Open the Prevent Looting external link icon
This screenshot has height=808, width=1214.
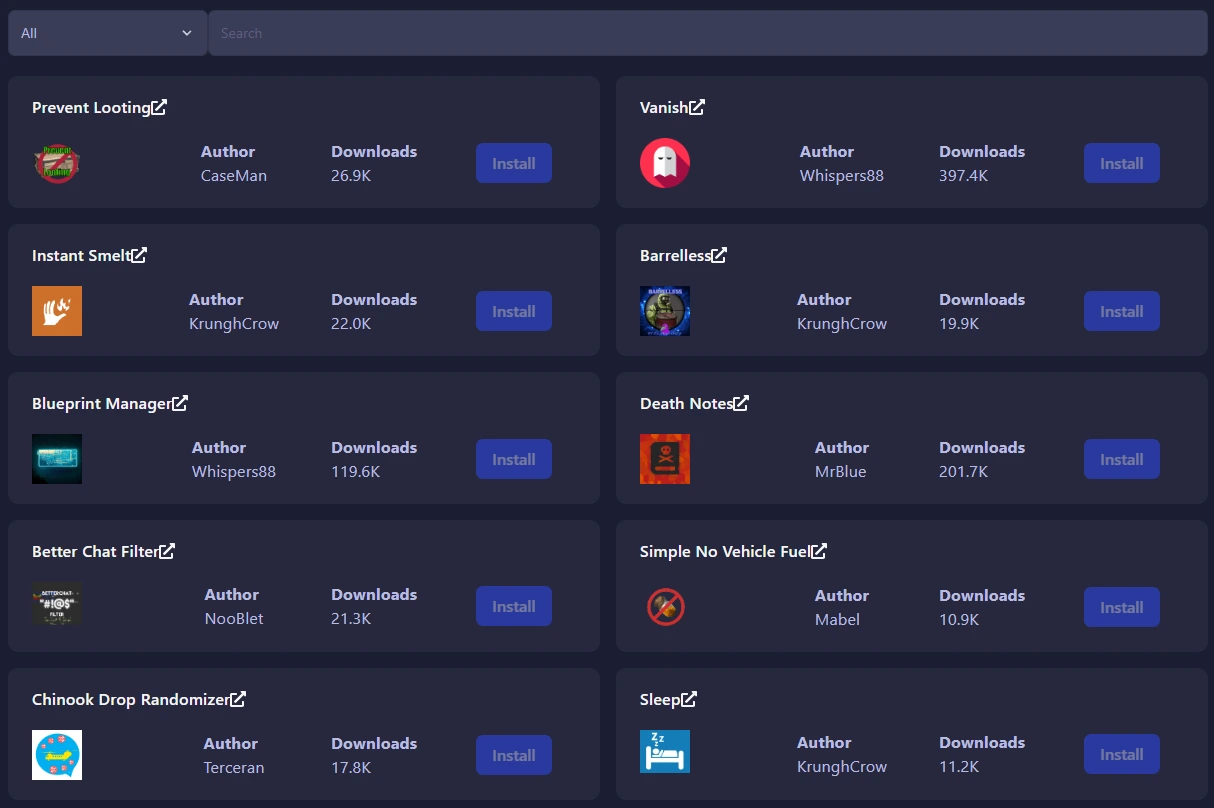[x=159, y=107]
